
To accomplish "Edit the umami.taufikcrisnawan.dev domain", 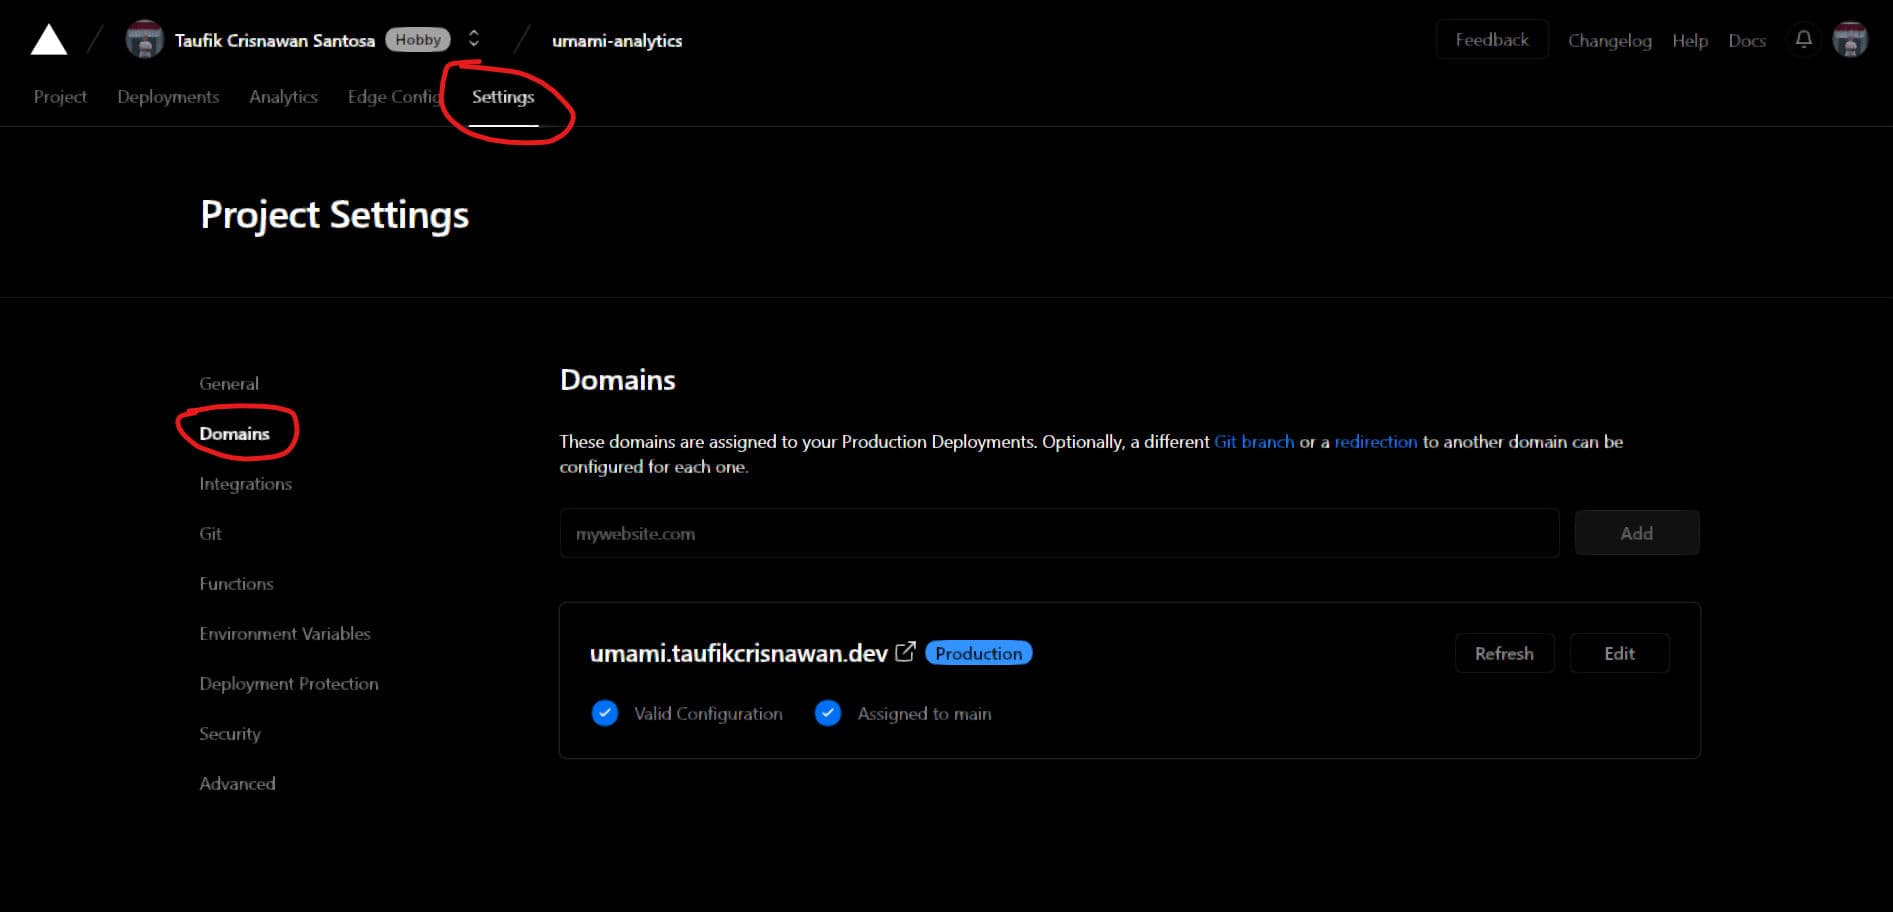I will pyautogui.click(x=1619, y=653).
